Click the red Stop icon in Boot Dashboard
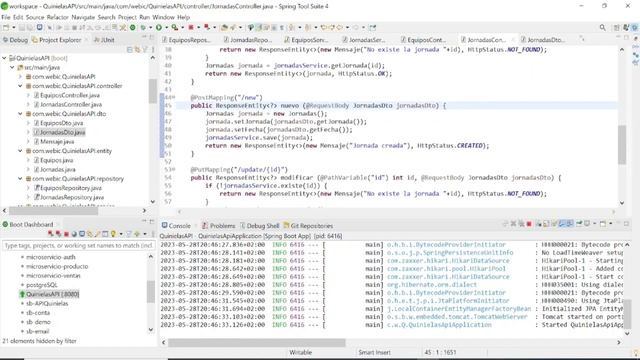The height and width of the screenshot is (360, 640). pyautogui.click(x=66, y=234)
